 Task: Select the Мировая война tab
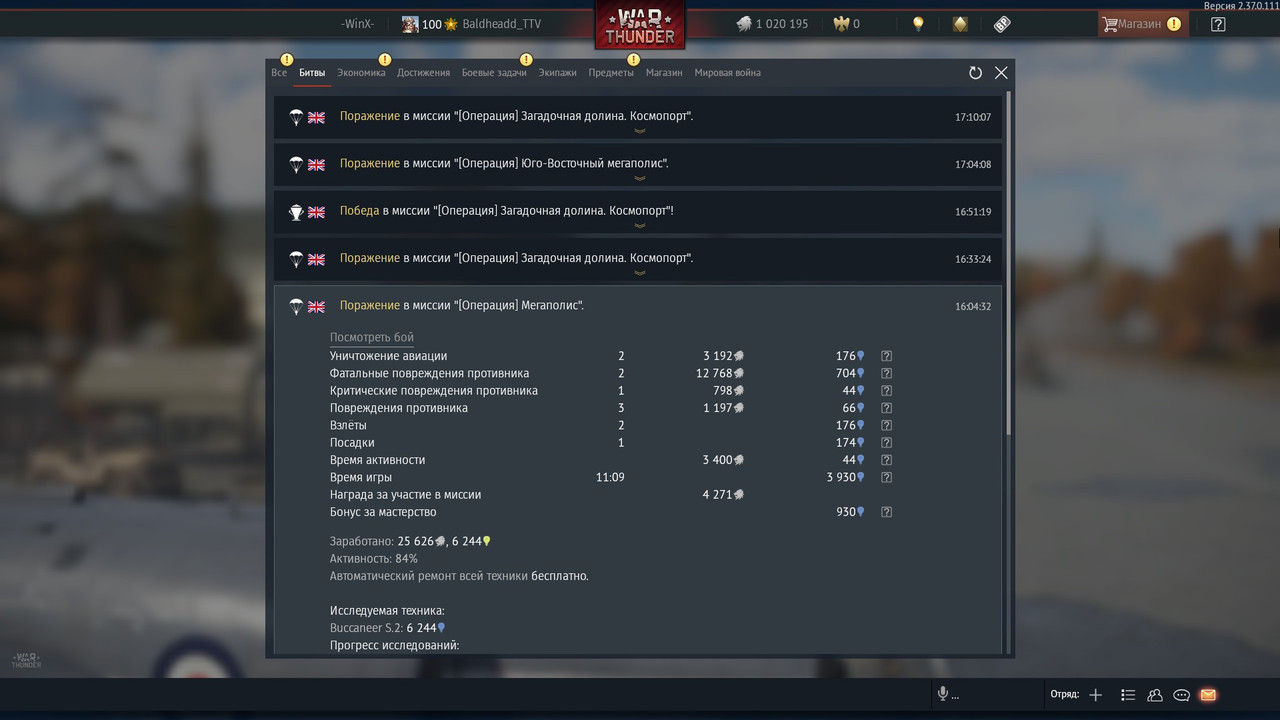(727, 73)
